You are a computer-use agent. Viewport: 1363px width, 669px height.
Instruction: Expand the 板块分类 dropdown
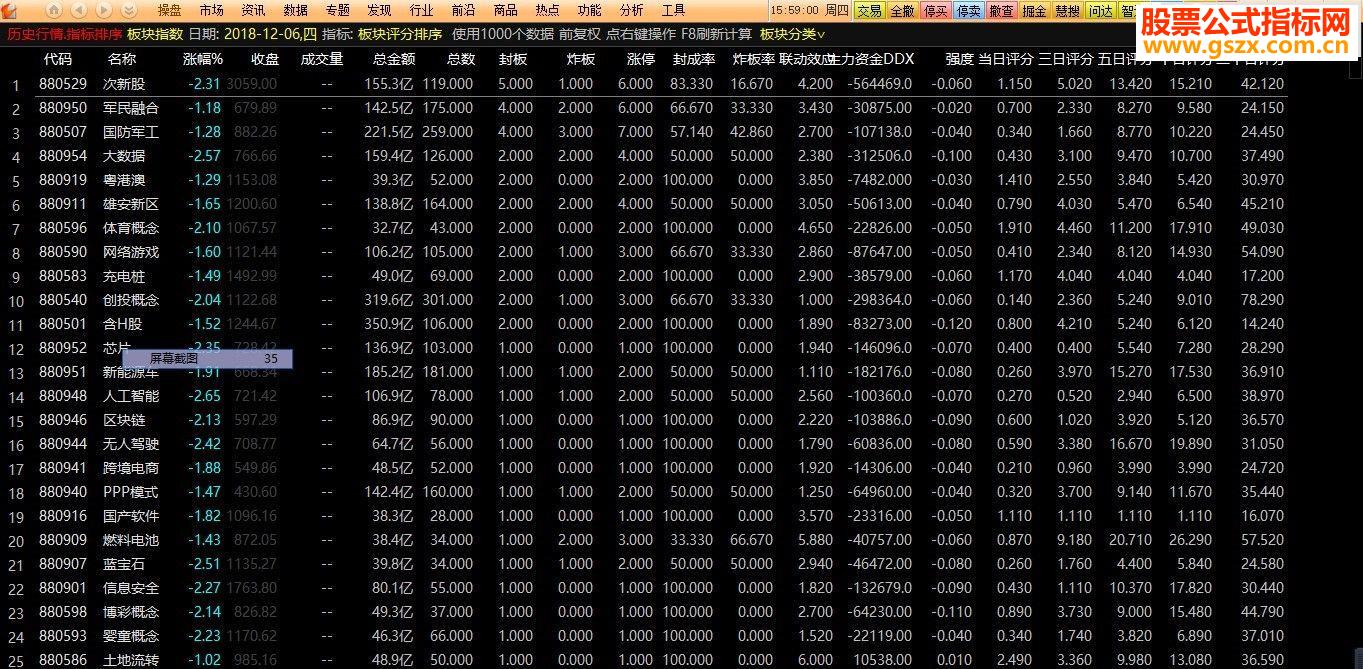[794, 34]
